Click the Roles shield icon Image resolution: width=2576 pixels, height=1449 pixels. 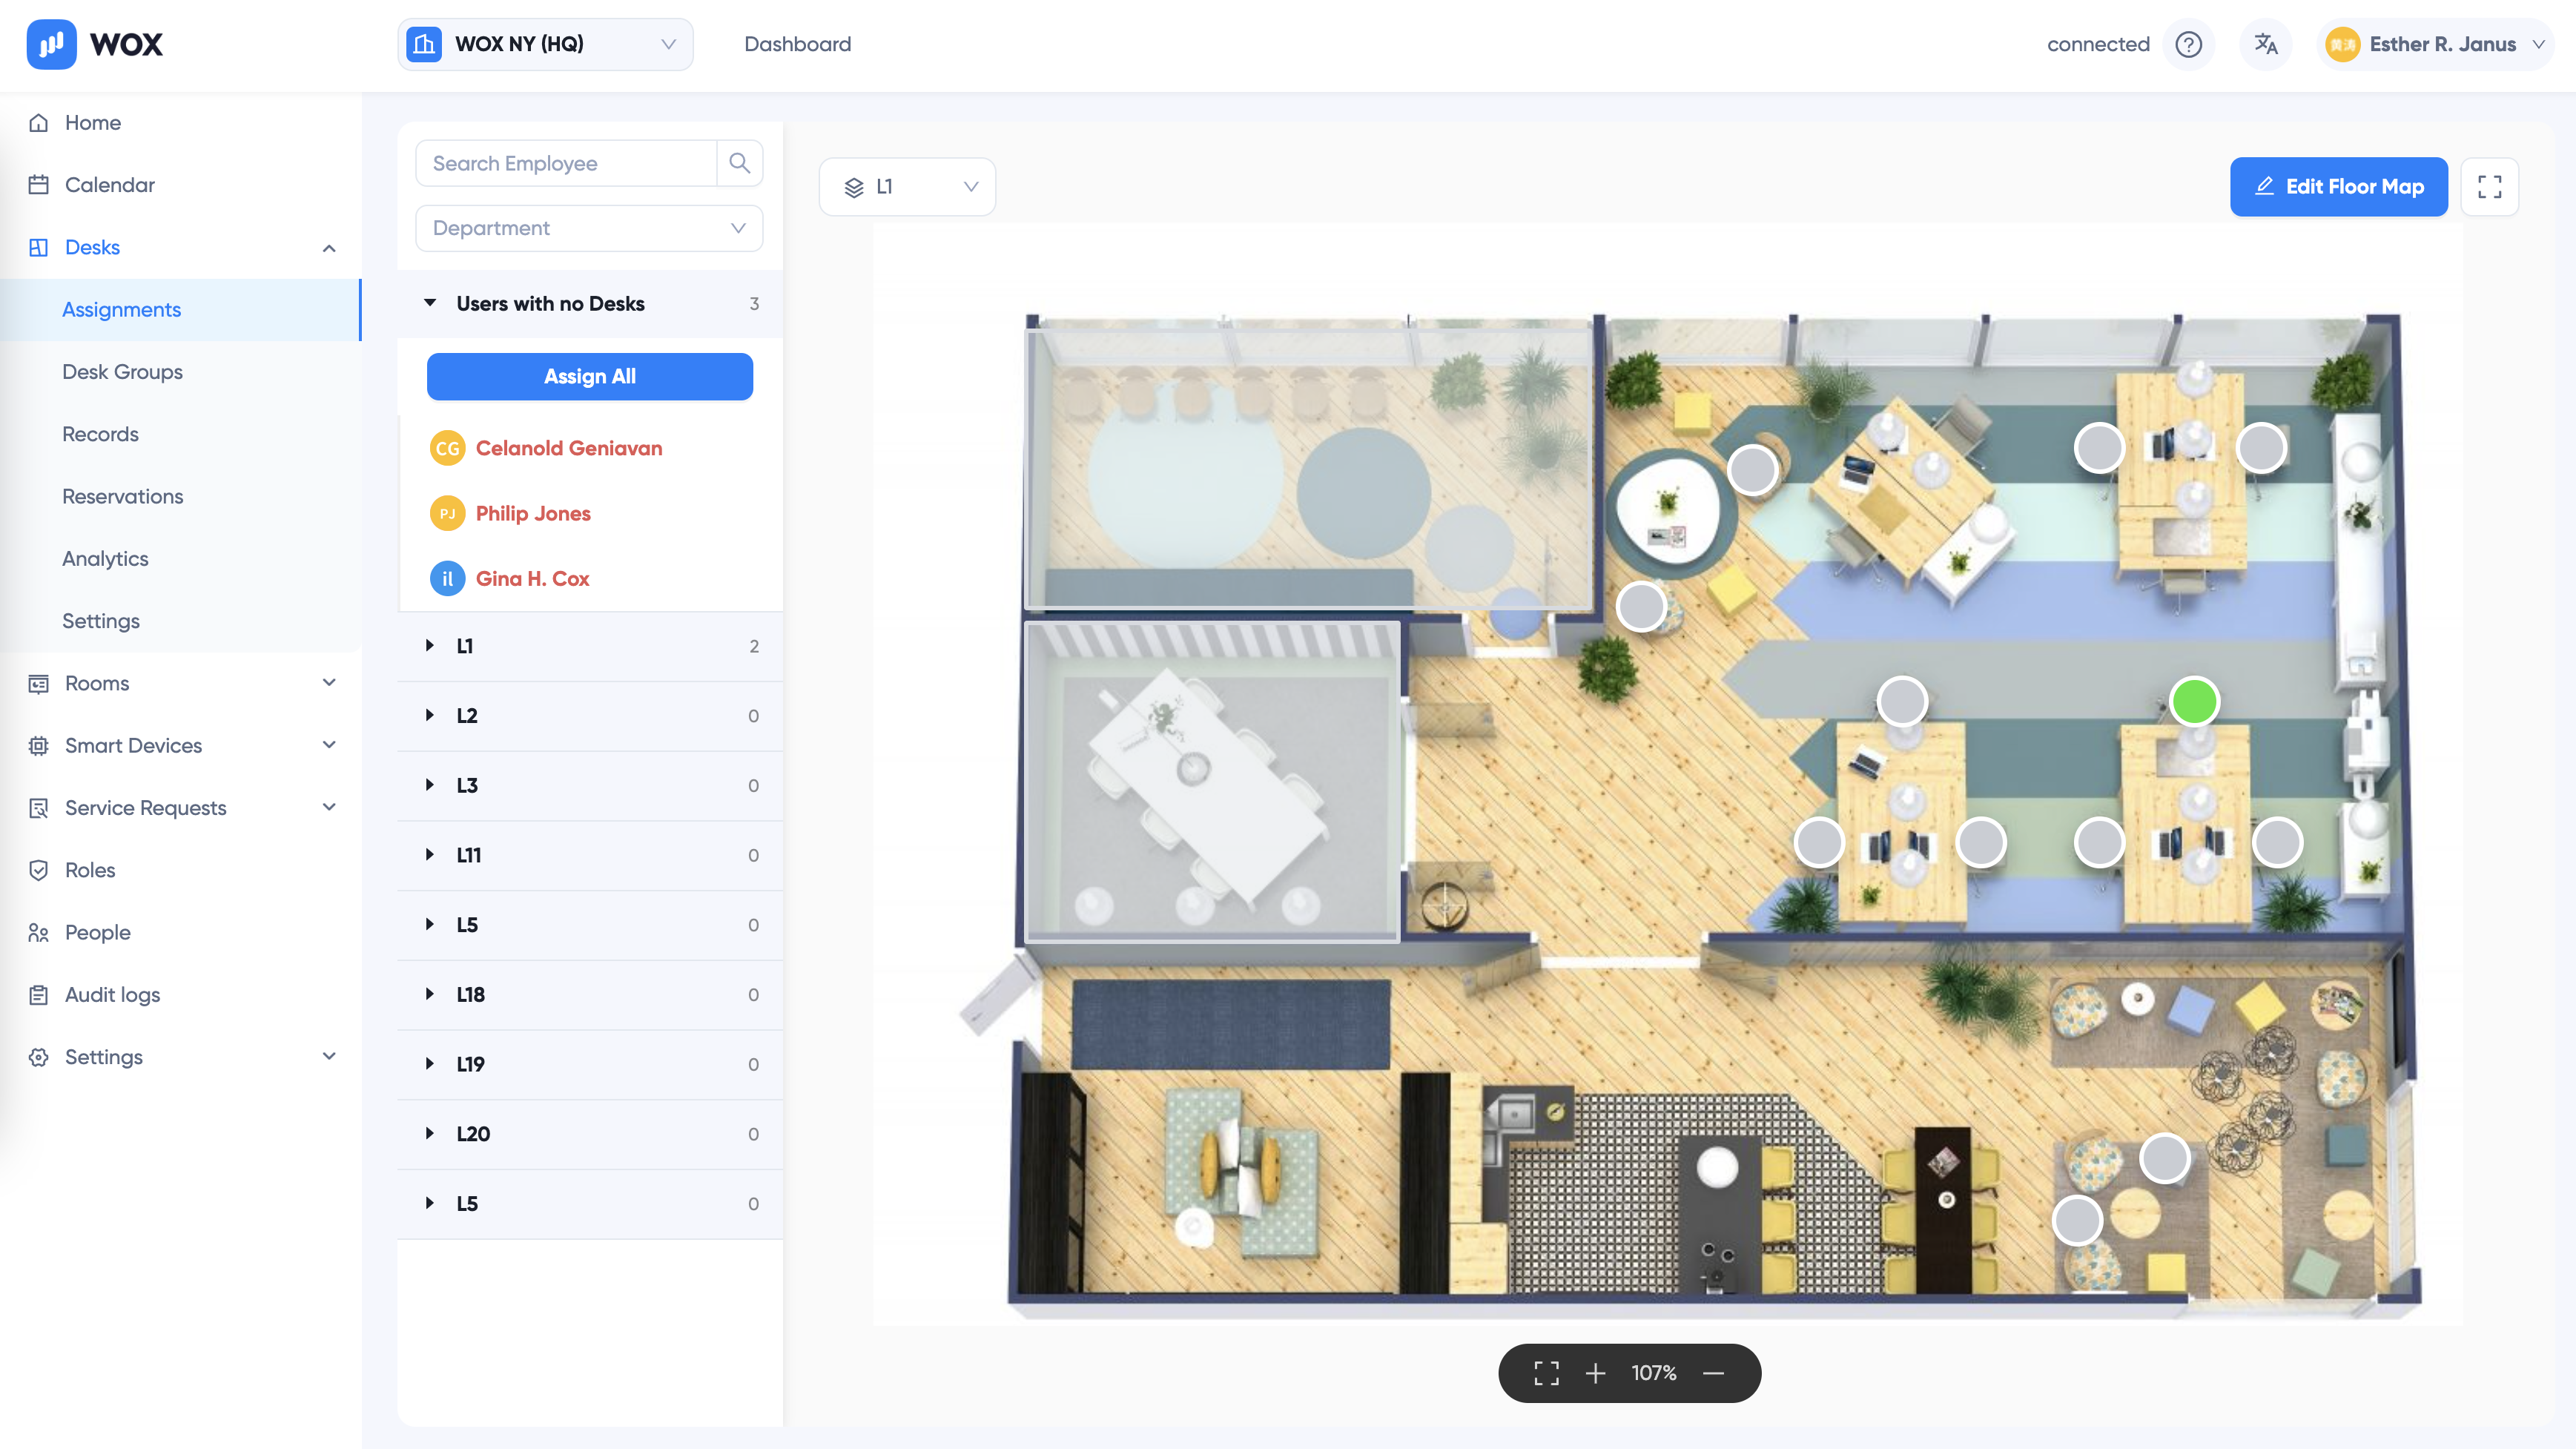pyautogui.click(x=39, y=870)
